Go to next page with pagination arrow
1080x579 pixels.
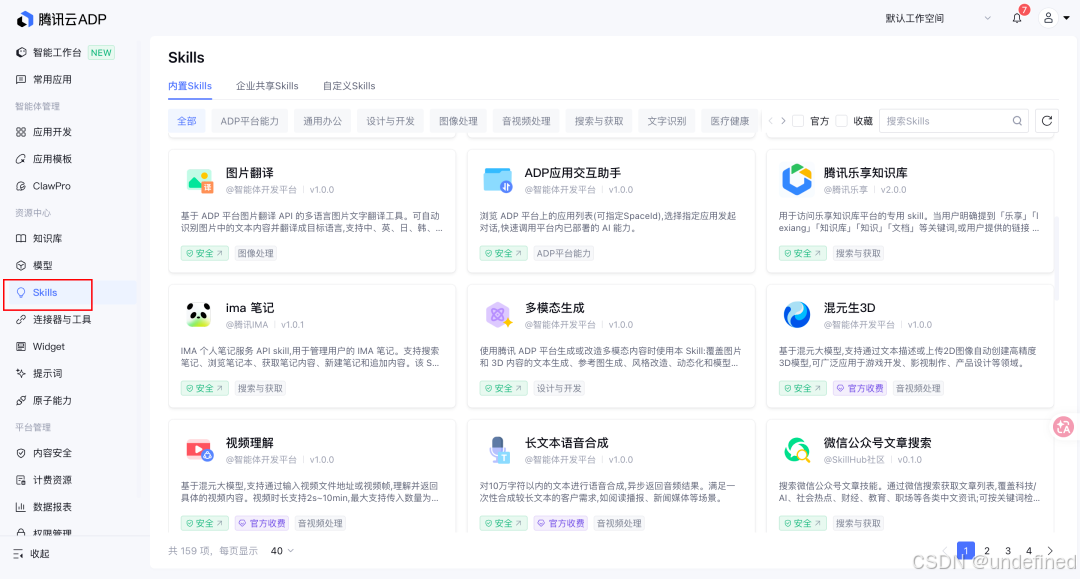coord(1050,550)
